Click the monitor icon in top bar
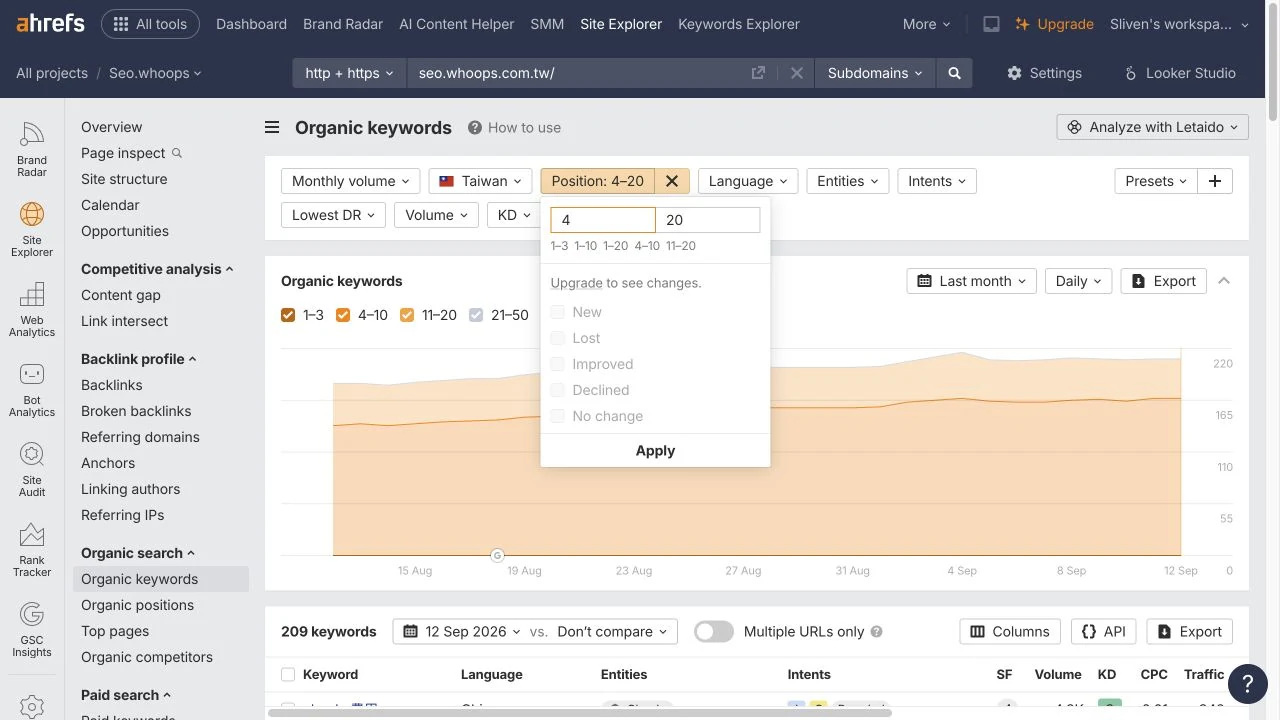 991,24
